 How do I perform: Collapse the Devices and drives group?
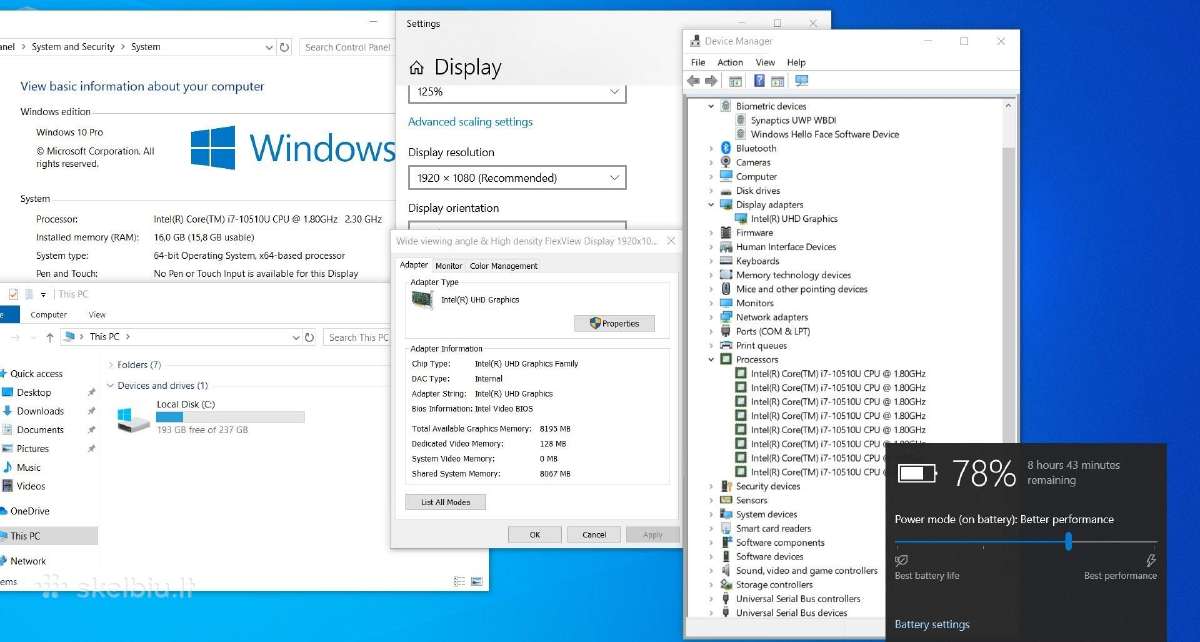tap(111, 385)
